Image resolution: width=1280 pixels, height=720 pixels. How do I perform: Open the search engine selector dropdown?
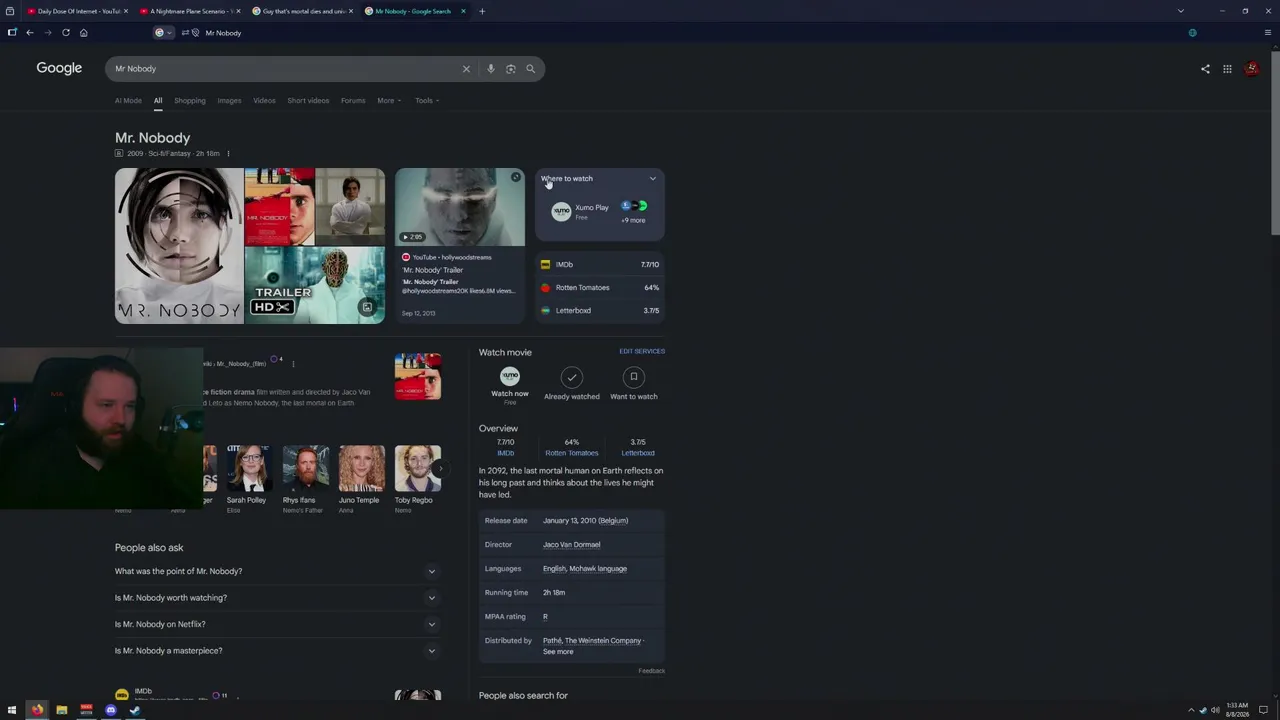(x=163, y=33)
